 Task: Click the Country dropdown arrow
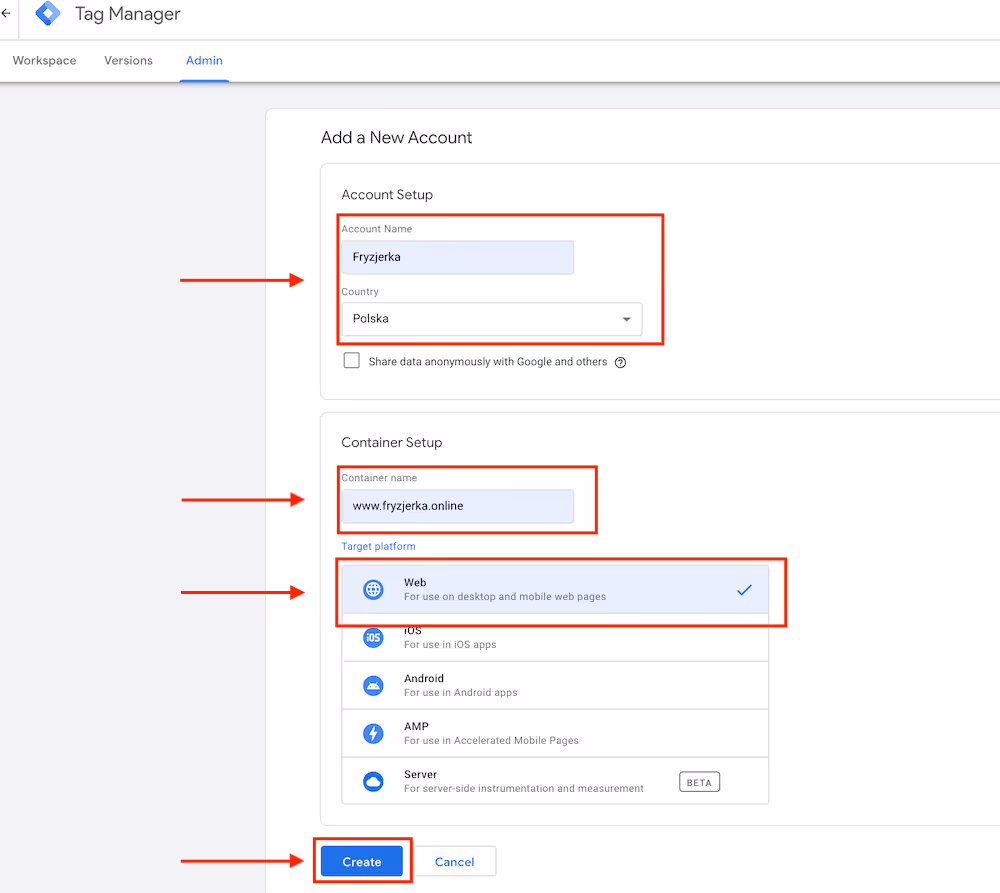point(627,320)
